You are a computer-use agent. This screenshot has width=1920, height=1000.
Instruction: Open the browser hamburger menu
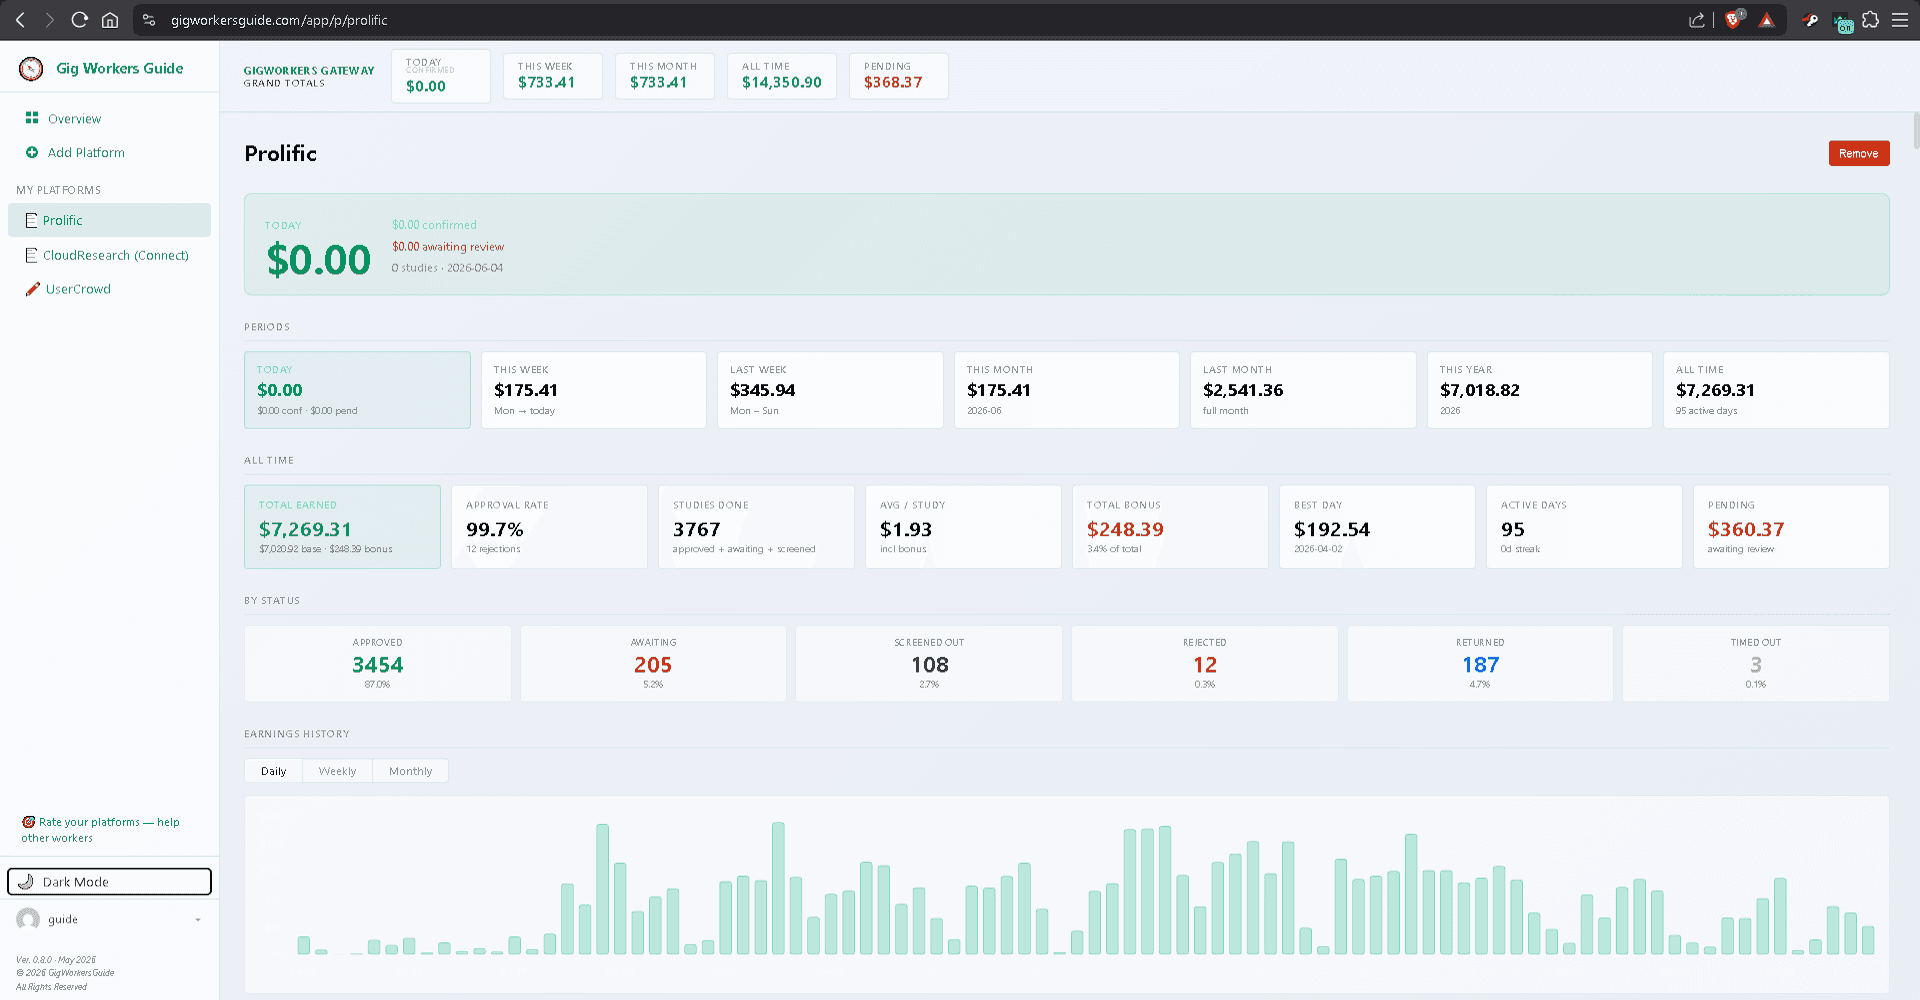(1900, 20)
